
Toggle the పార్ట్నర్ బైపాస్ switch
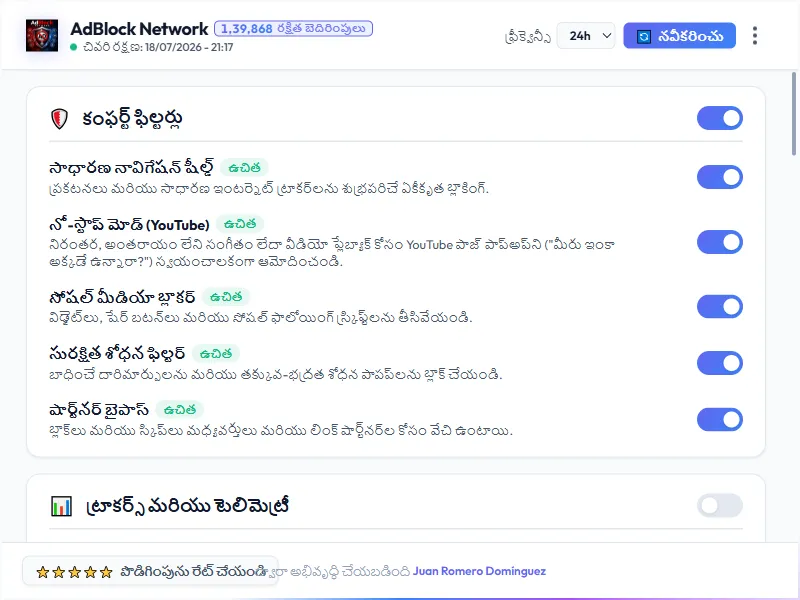tap(719, 419)
